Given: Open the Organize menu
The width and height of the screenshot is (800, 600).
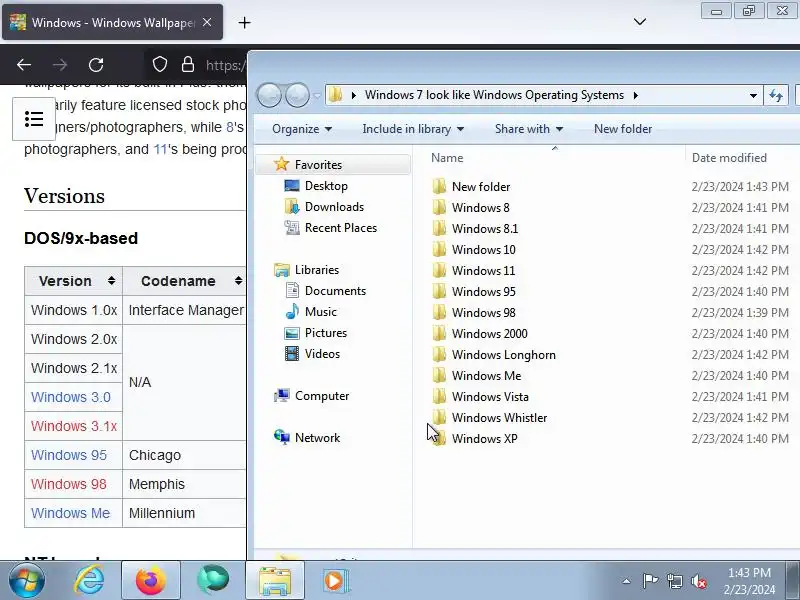Looking at the screenshot, I should (302, 129).
